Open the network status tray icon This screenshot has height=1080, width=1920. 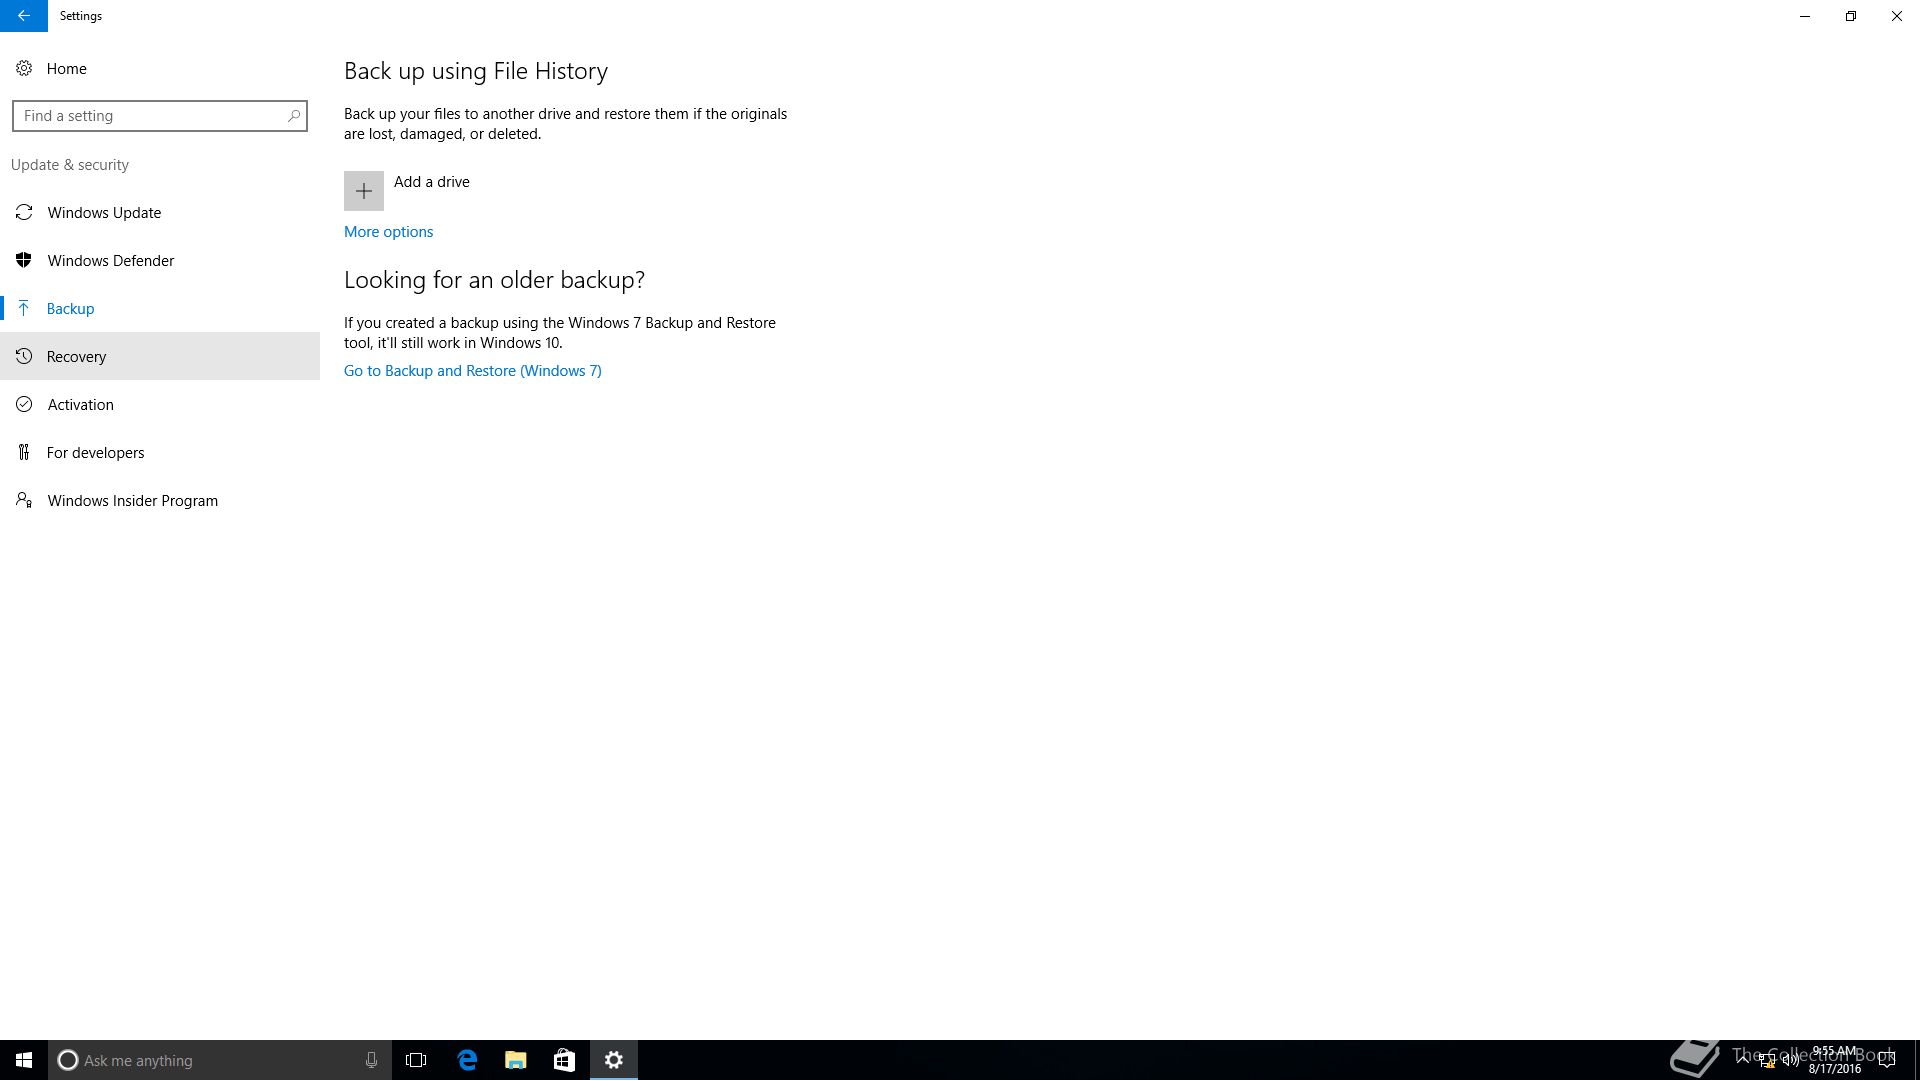(x=1767, y=1060)
